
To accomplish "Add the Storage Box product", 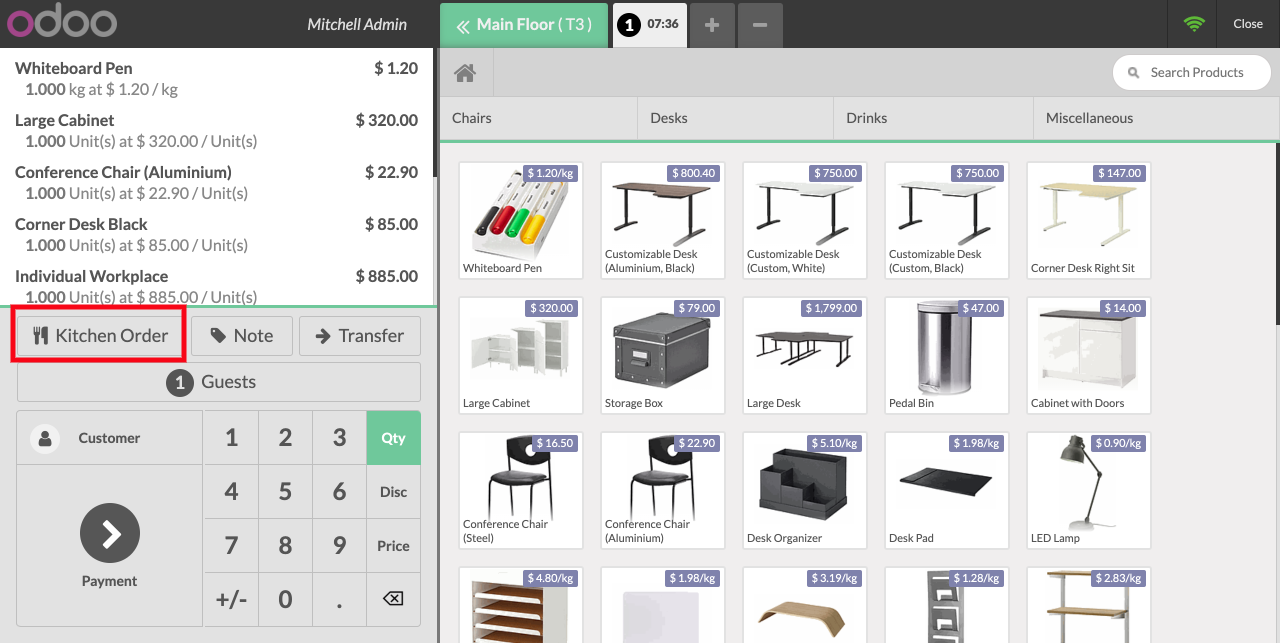I will coord(662,355).
